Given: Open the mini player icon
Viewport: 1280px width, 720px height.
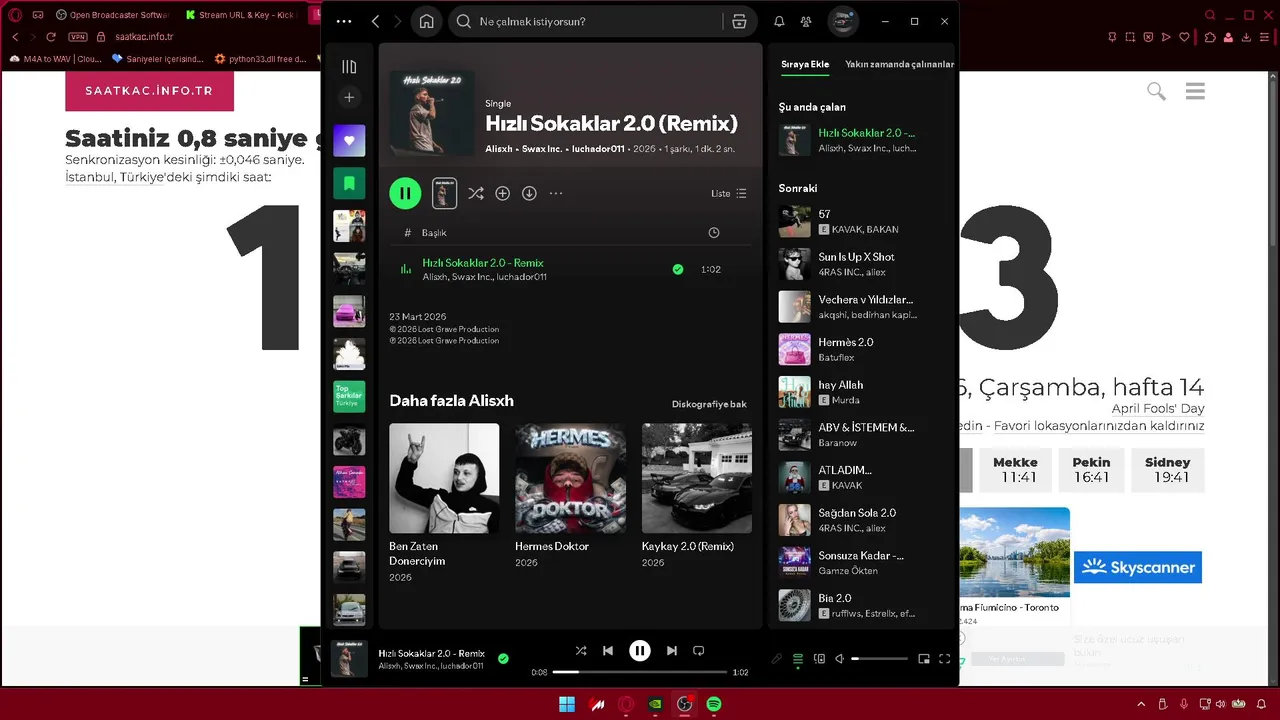Looking at the screenshot, I should point(924,659).
